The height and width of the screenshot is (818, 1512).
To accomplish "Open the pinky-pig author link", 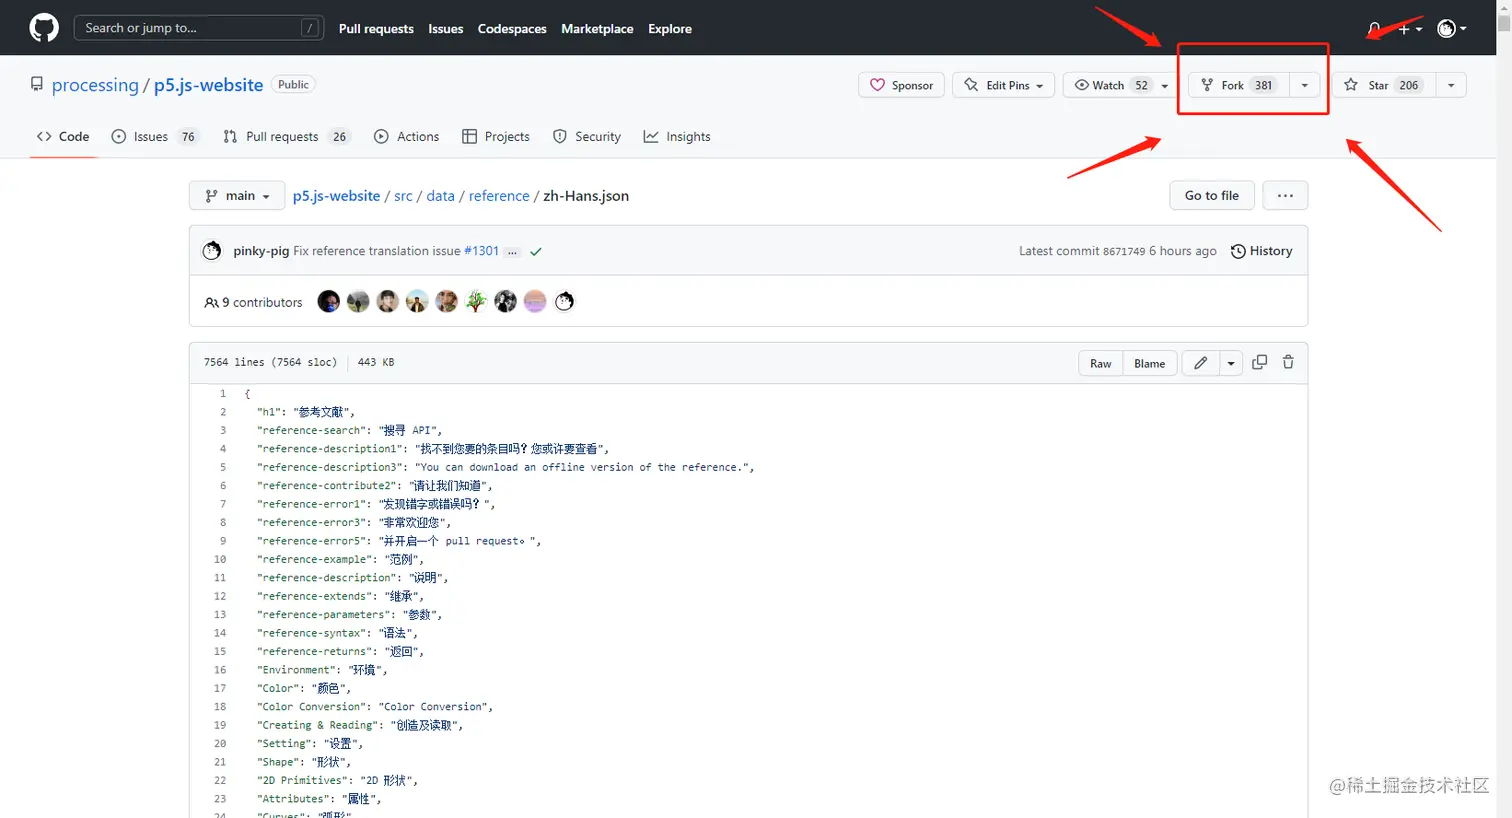I will [261, 251].
